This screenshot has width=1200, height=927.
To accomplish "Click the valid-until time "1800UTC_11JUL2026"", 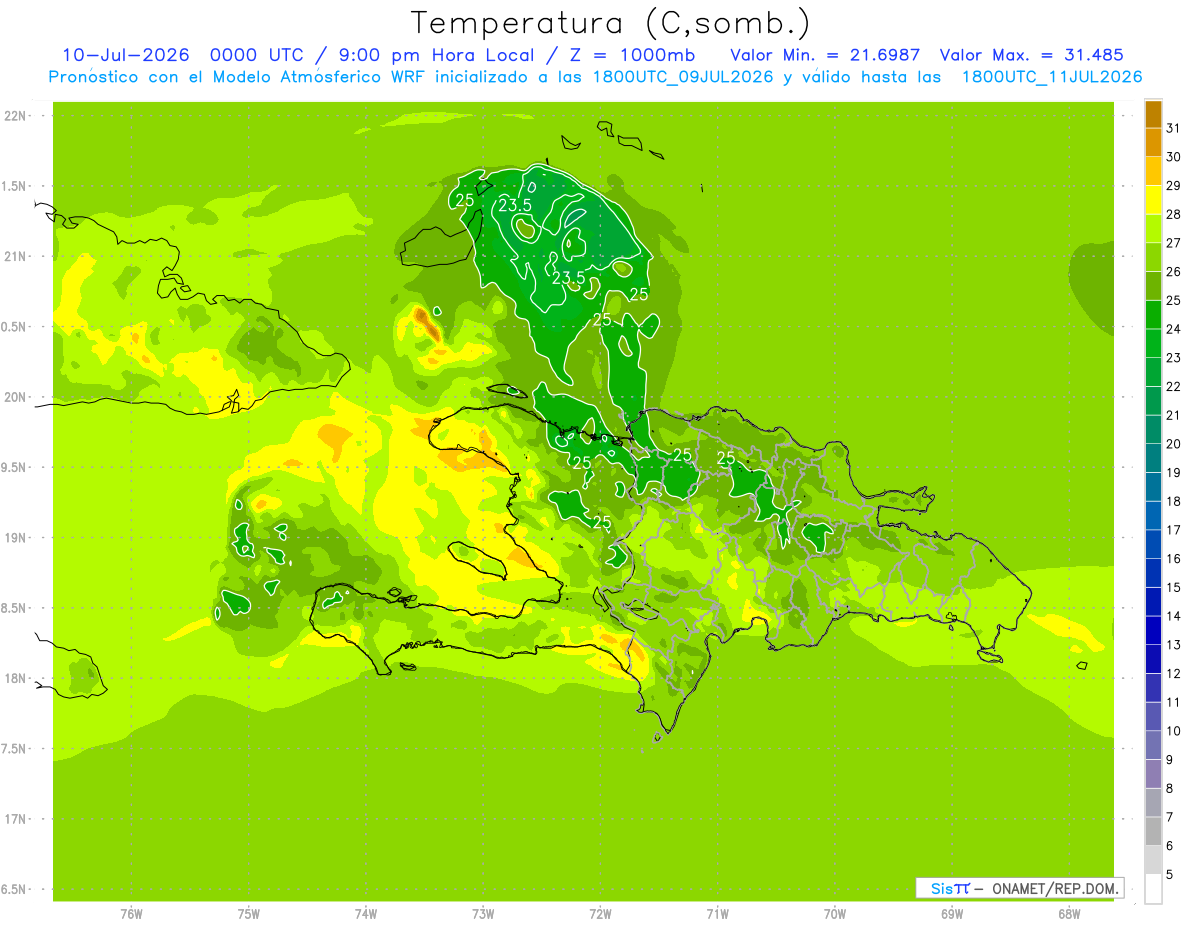I will pyautogui.click(x=1052, y=77).
